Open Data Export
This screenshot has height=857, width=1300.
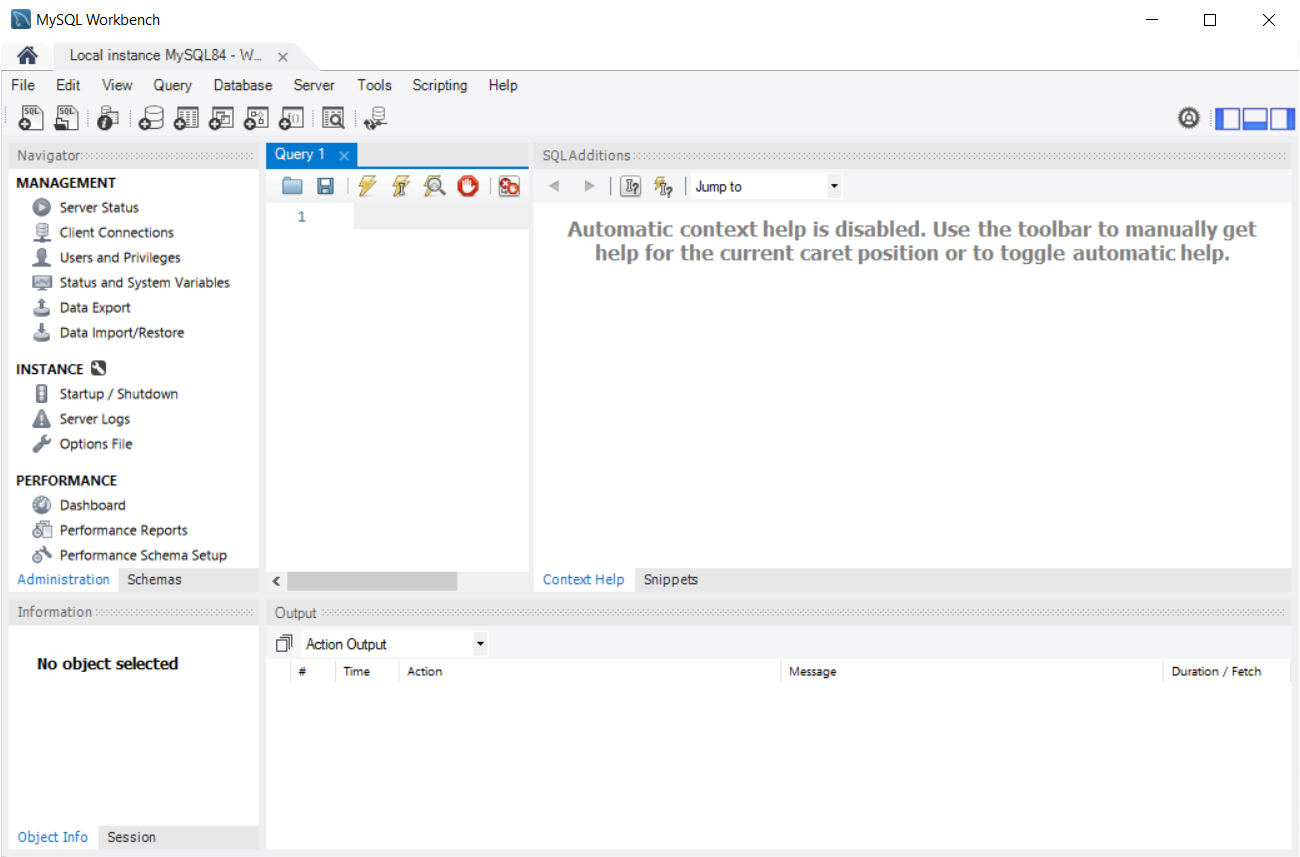click(95, 307)
